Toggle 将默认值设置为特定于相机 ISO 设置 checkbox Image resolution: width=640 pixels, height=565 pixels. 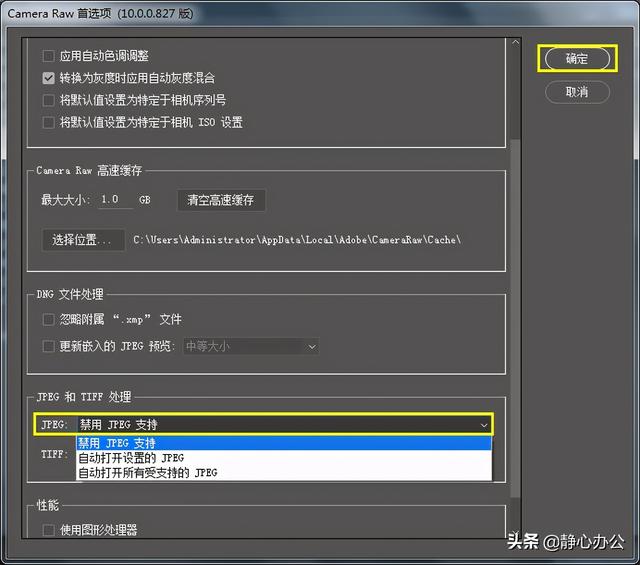tap(49, 122)
